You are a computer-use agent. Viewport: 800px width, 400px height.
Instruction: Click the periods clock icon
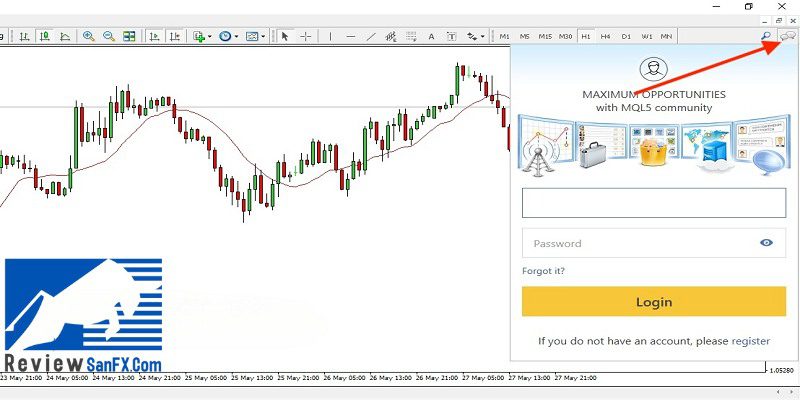[225, 36]
